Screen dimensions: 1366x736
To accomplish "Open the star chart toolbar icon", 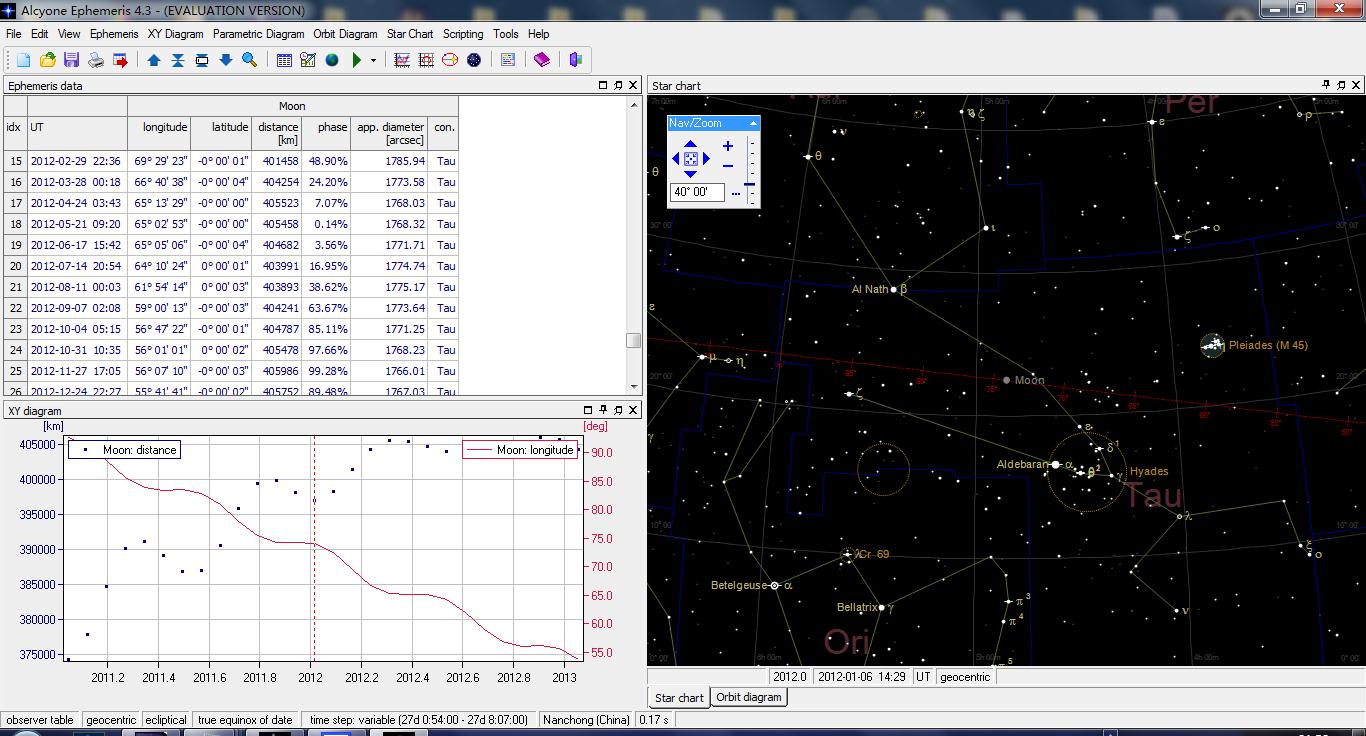I will [474, 60].
